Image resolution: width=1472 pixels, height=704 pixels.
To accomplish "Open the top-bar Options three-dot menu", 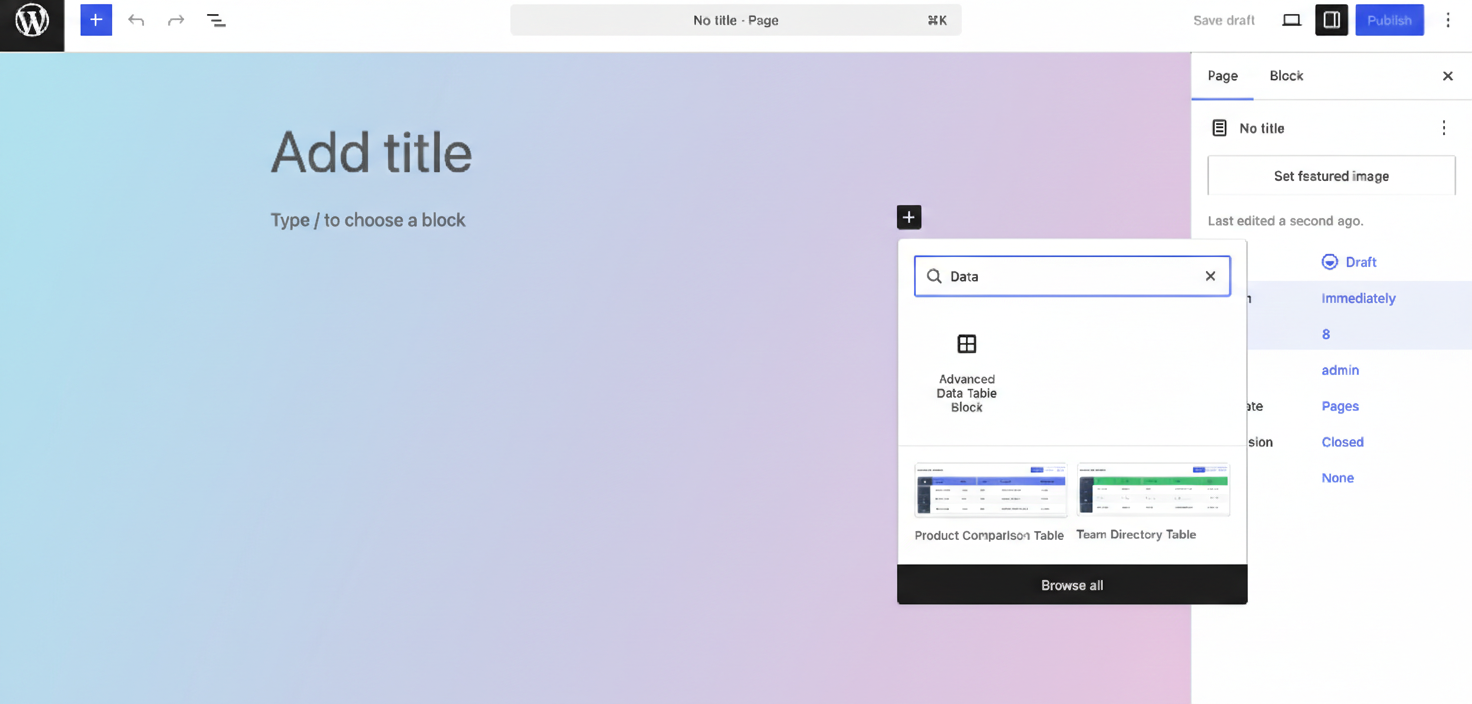I will coord(1448,20).
